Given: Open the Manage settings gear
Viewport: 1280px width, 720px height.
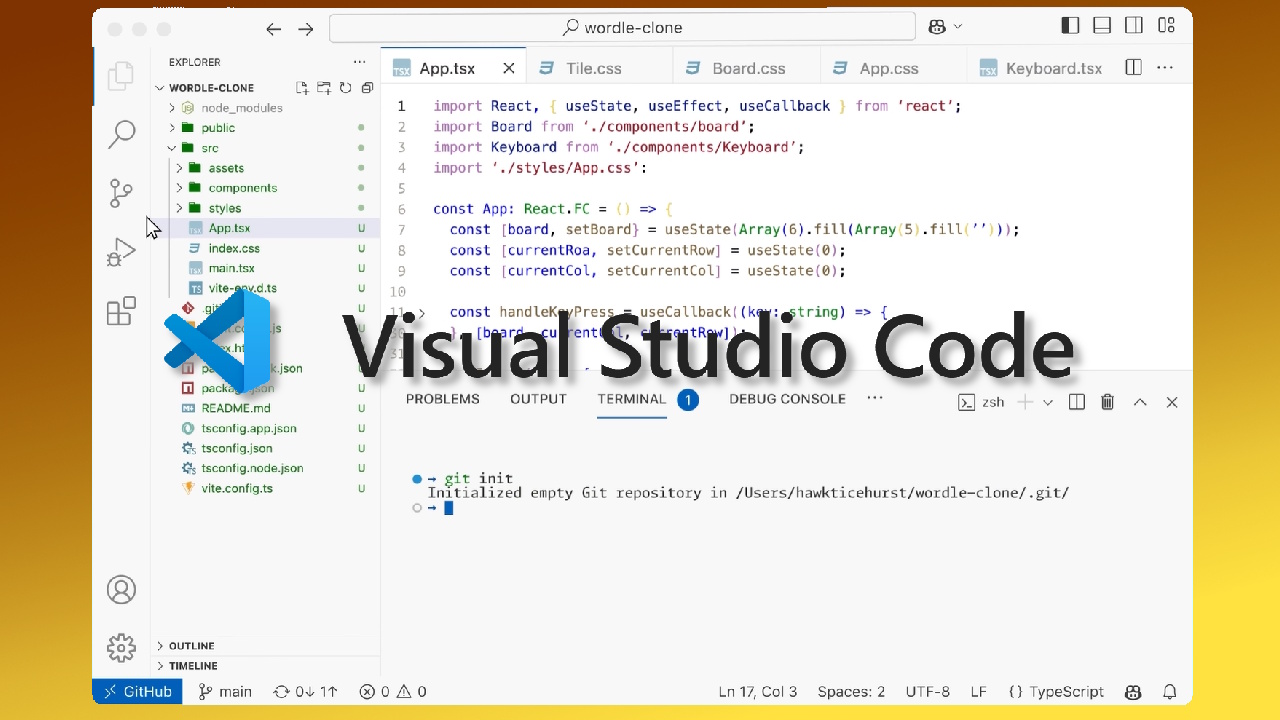Looking at the screenshot, I should point(121,648).
